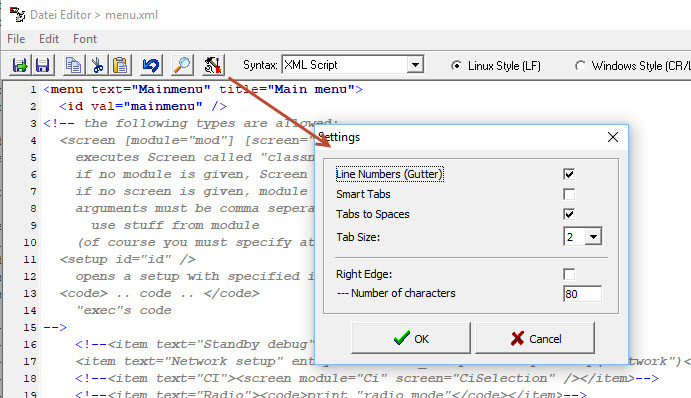Click line 2 '<id val="mainmenu" />' code
The height and width of the screenshot is (398, 691).
point(143,106)
